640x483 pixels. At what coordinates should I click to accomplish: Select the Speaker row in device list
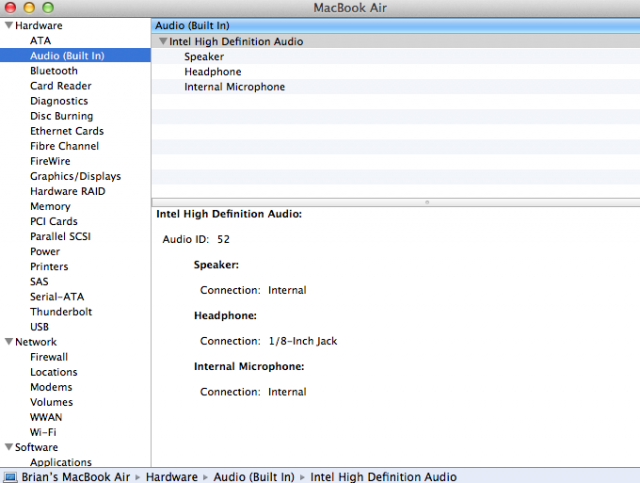point(396,56)
